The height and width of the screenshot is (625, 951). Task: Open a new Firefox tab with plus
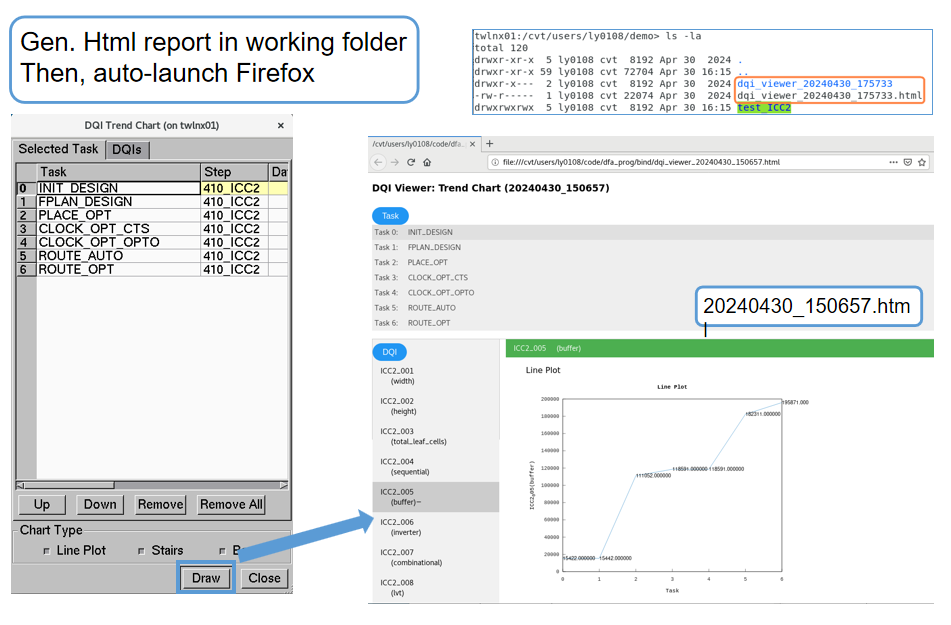489,144
